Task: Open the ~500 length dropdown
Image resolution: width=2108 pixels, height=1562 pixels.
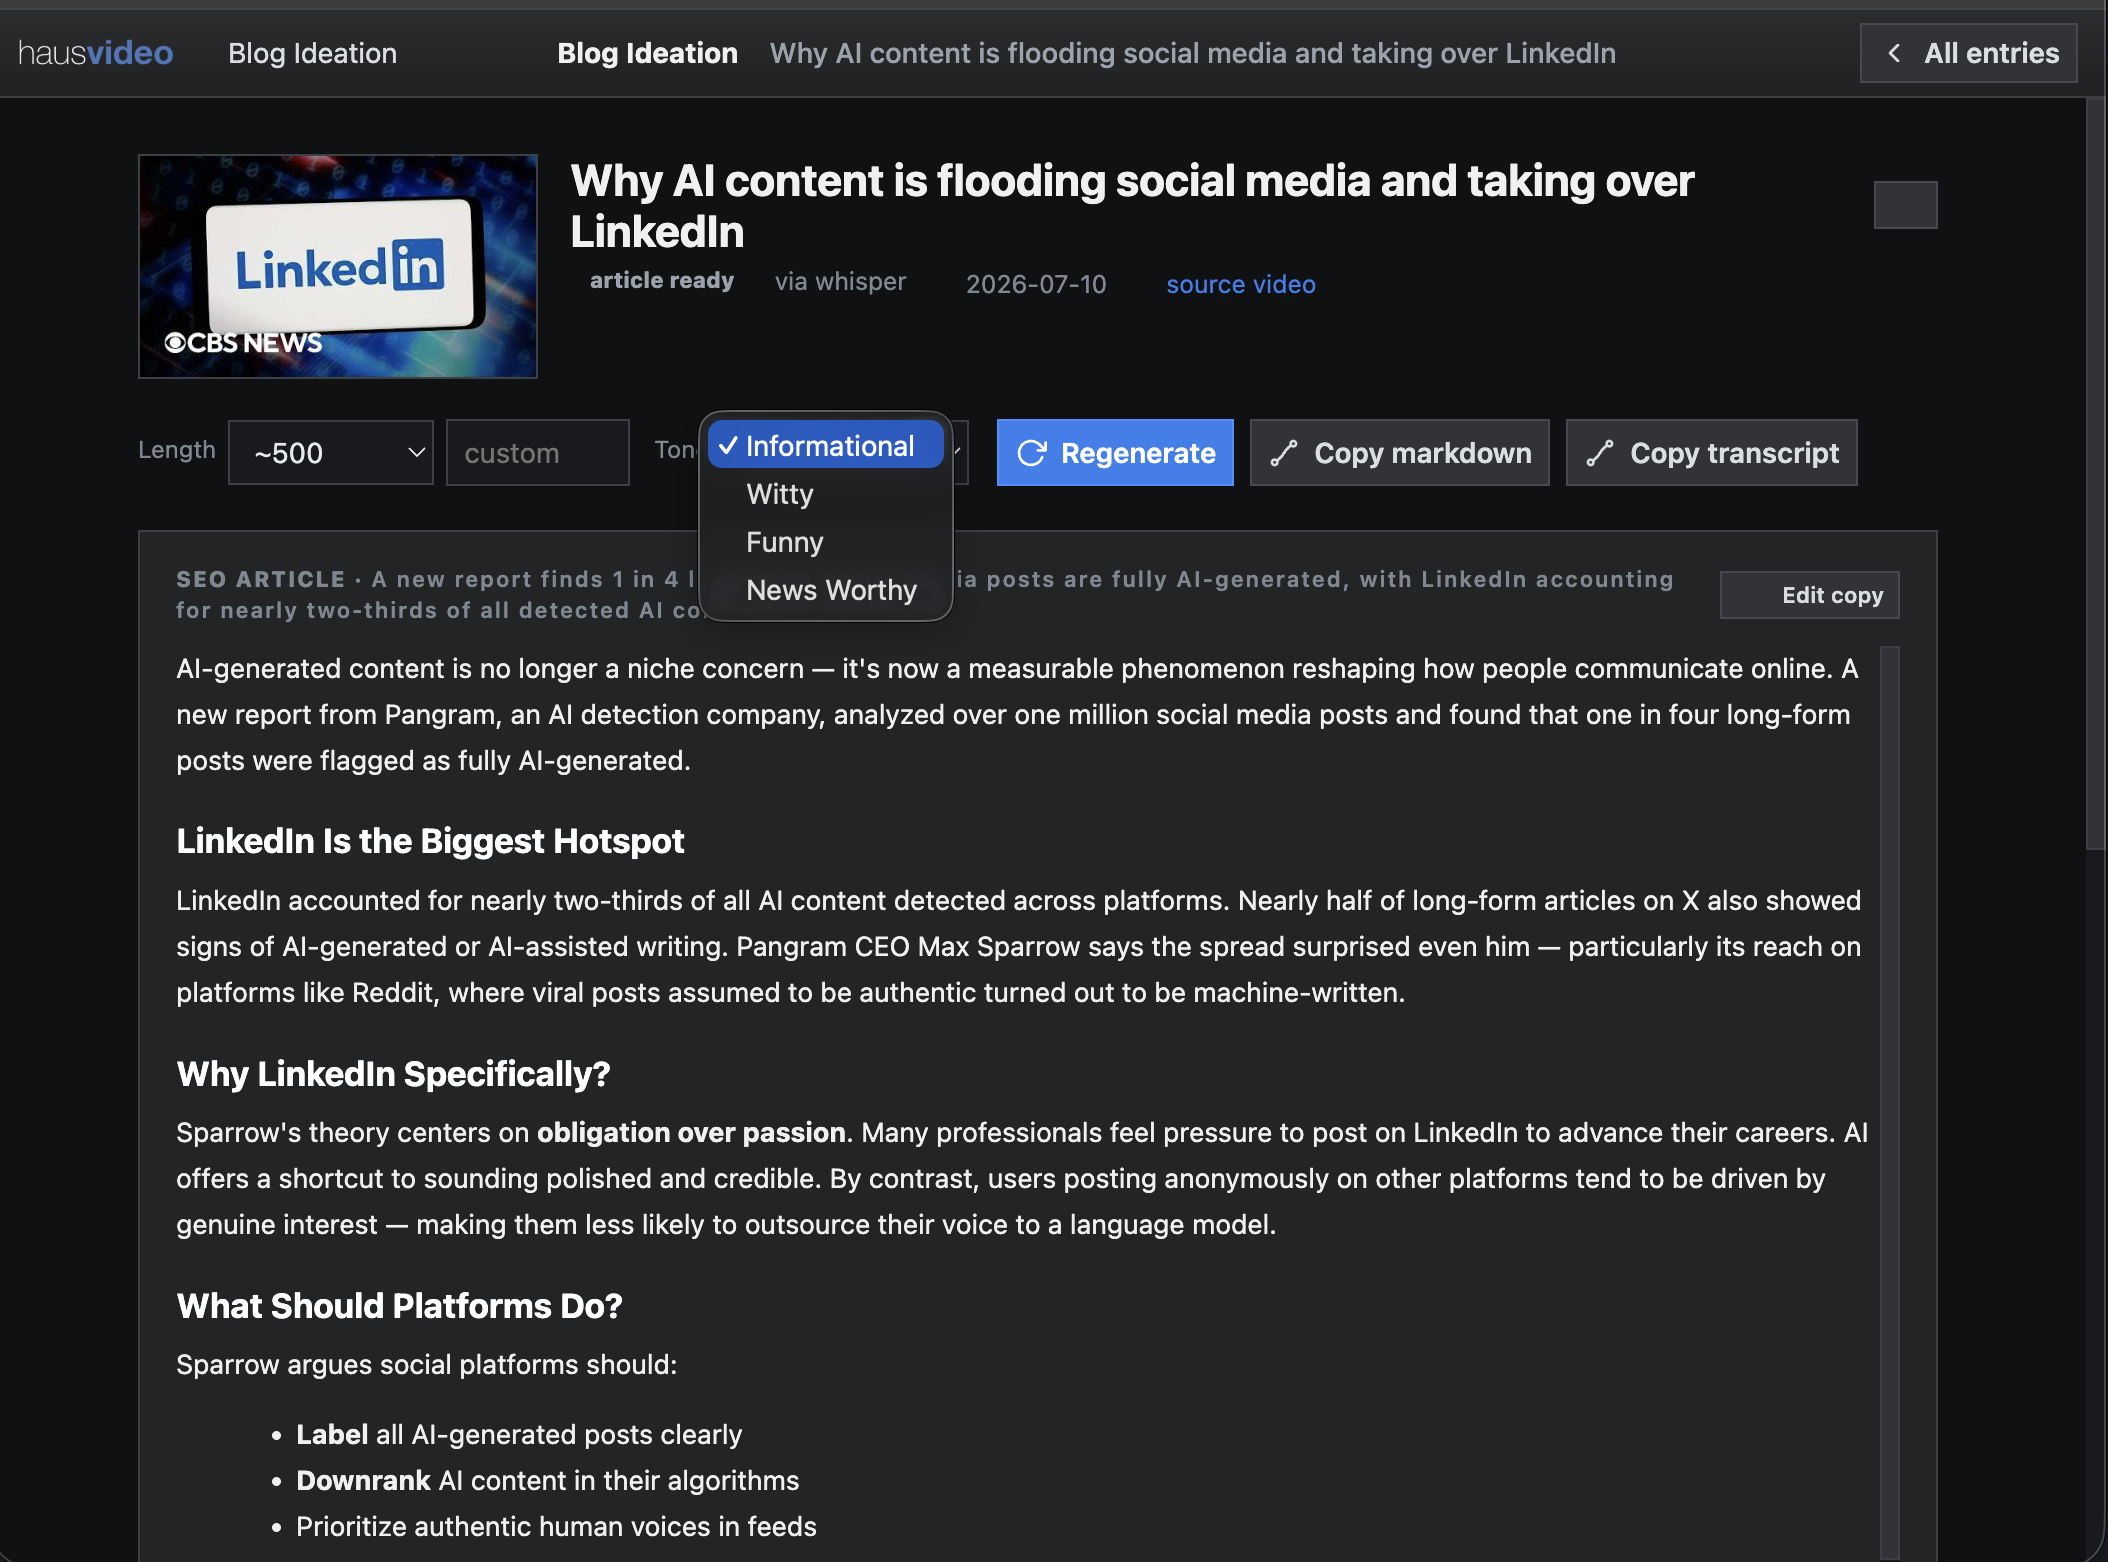Action: [331, 453]
